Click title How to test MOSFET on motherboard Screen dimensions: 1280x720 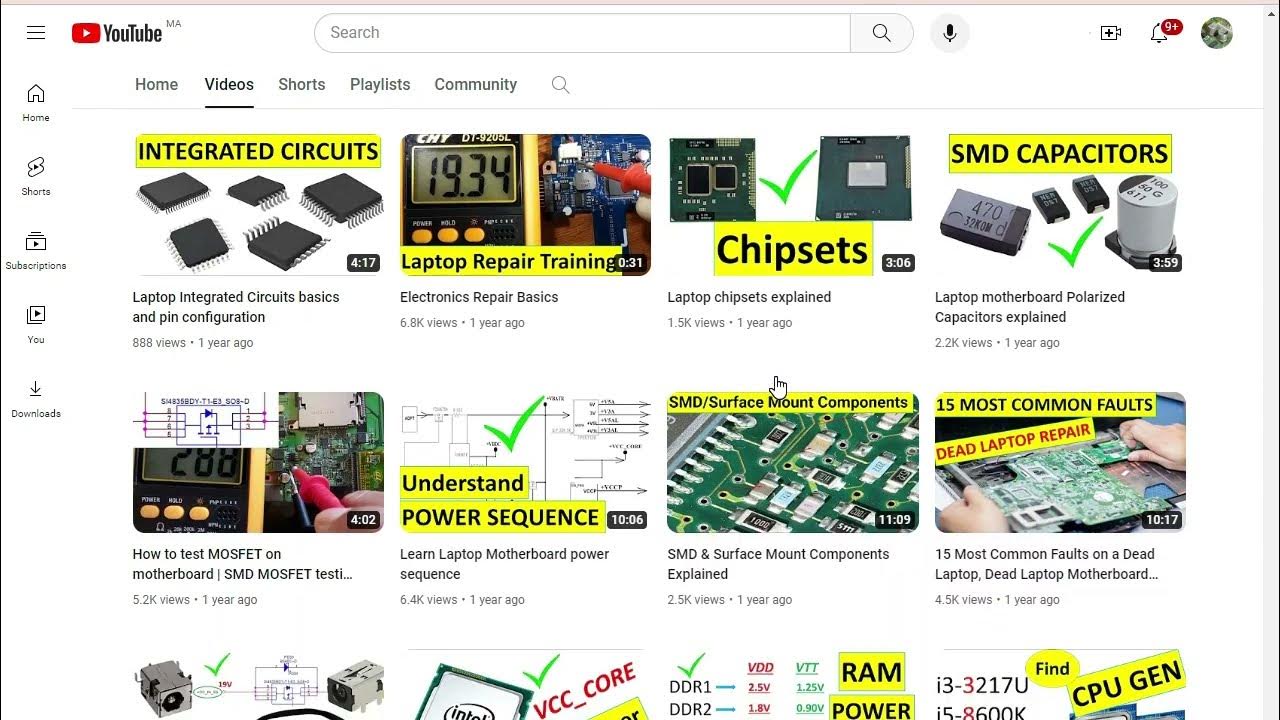pyautogui.click(x=242, y=564)
